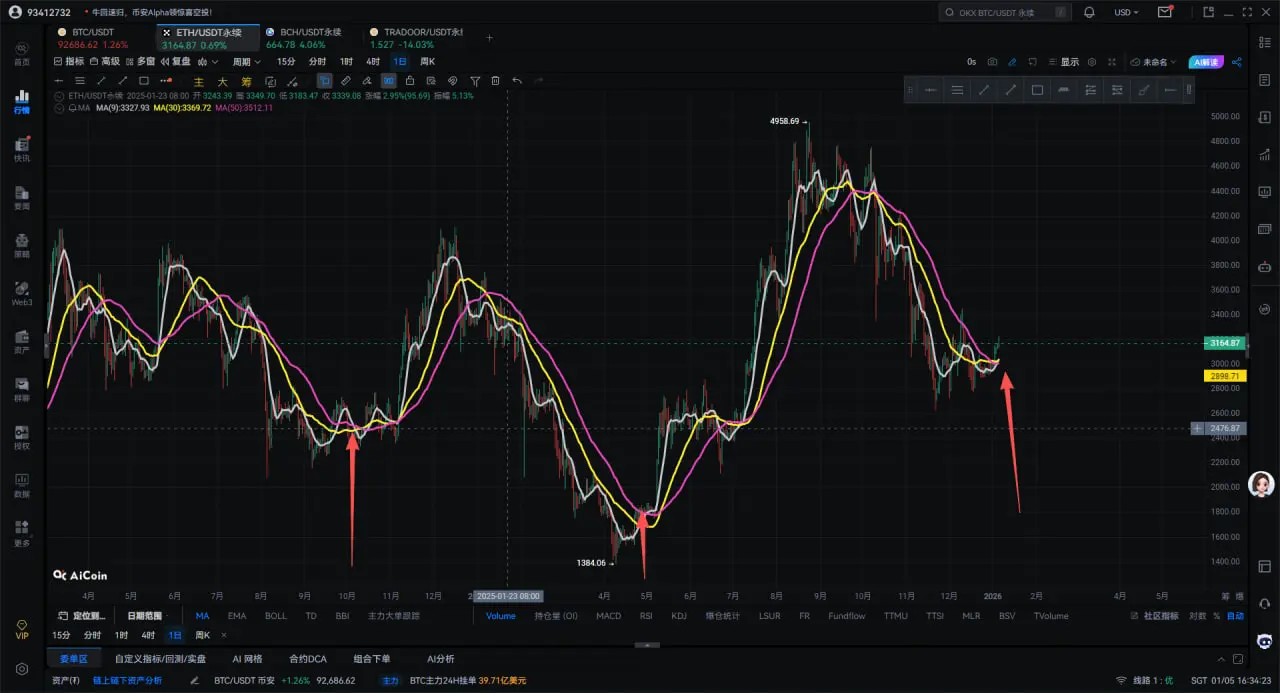
Task: Click the 4时 timeframe button
Action: click(x=373, y=62)
